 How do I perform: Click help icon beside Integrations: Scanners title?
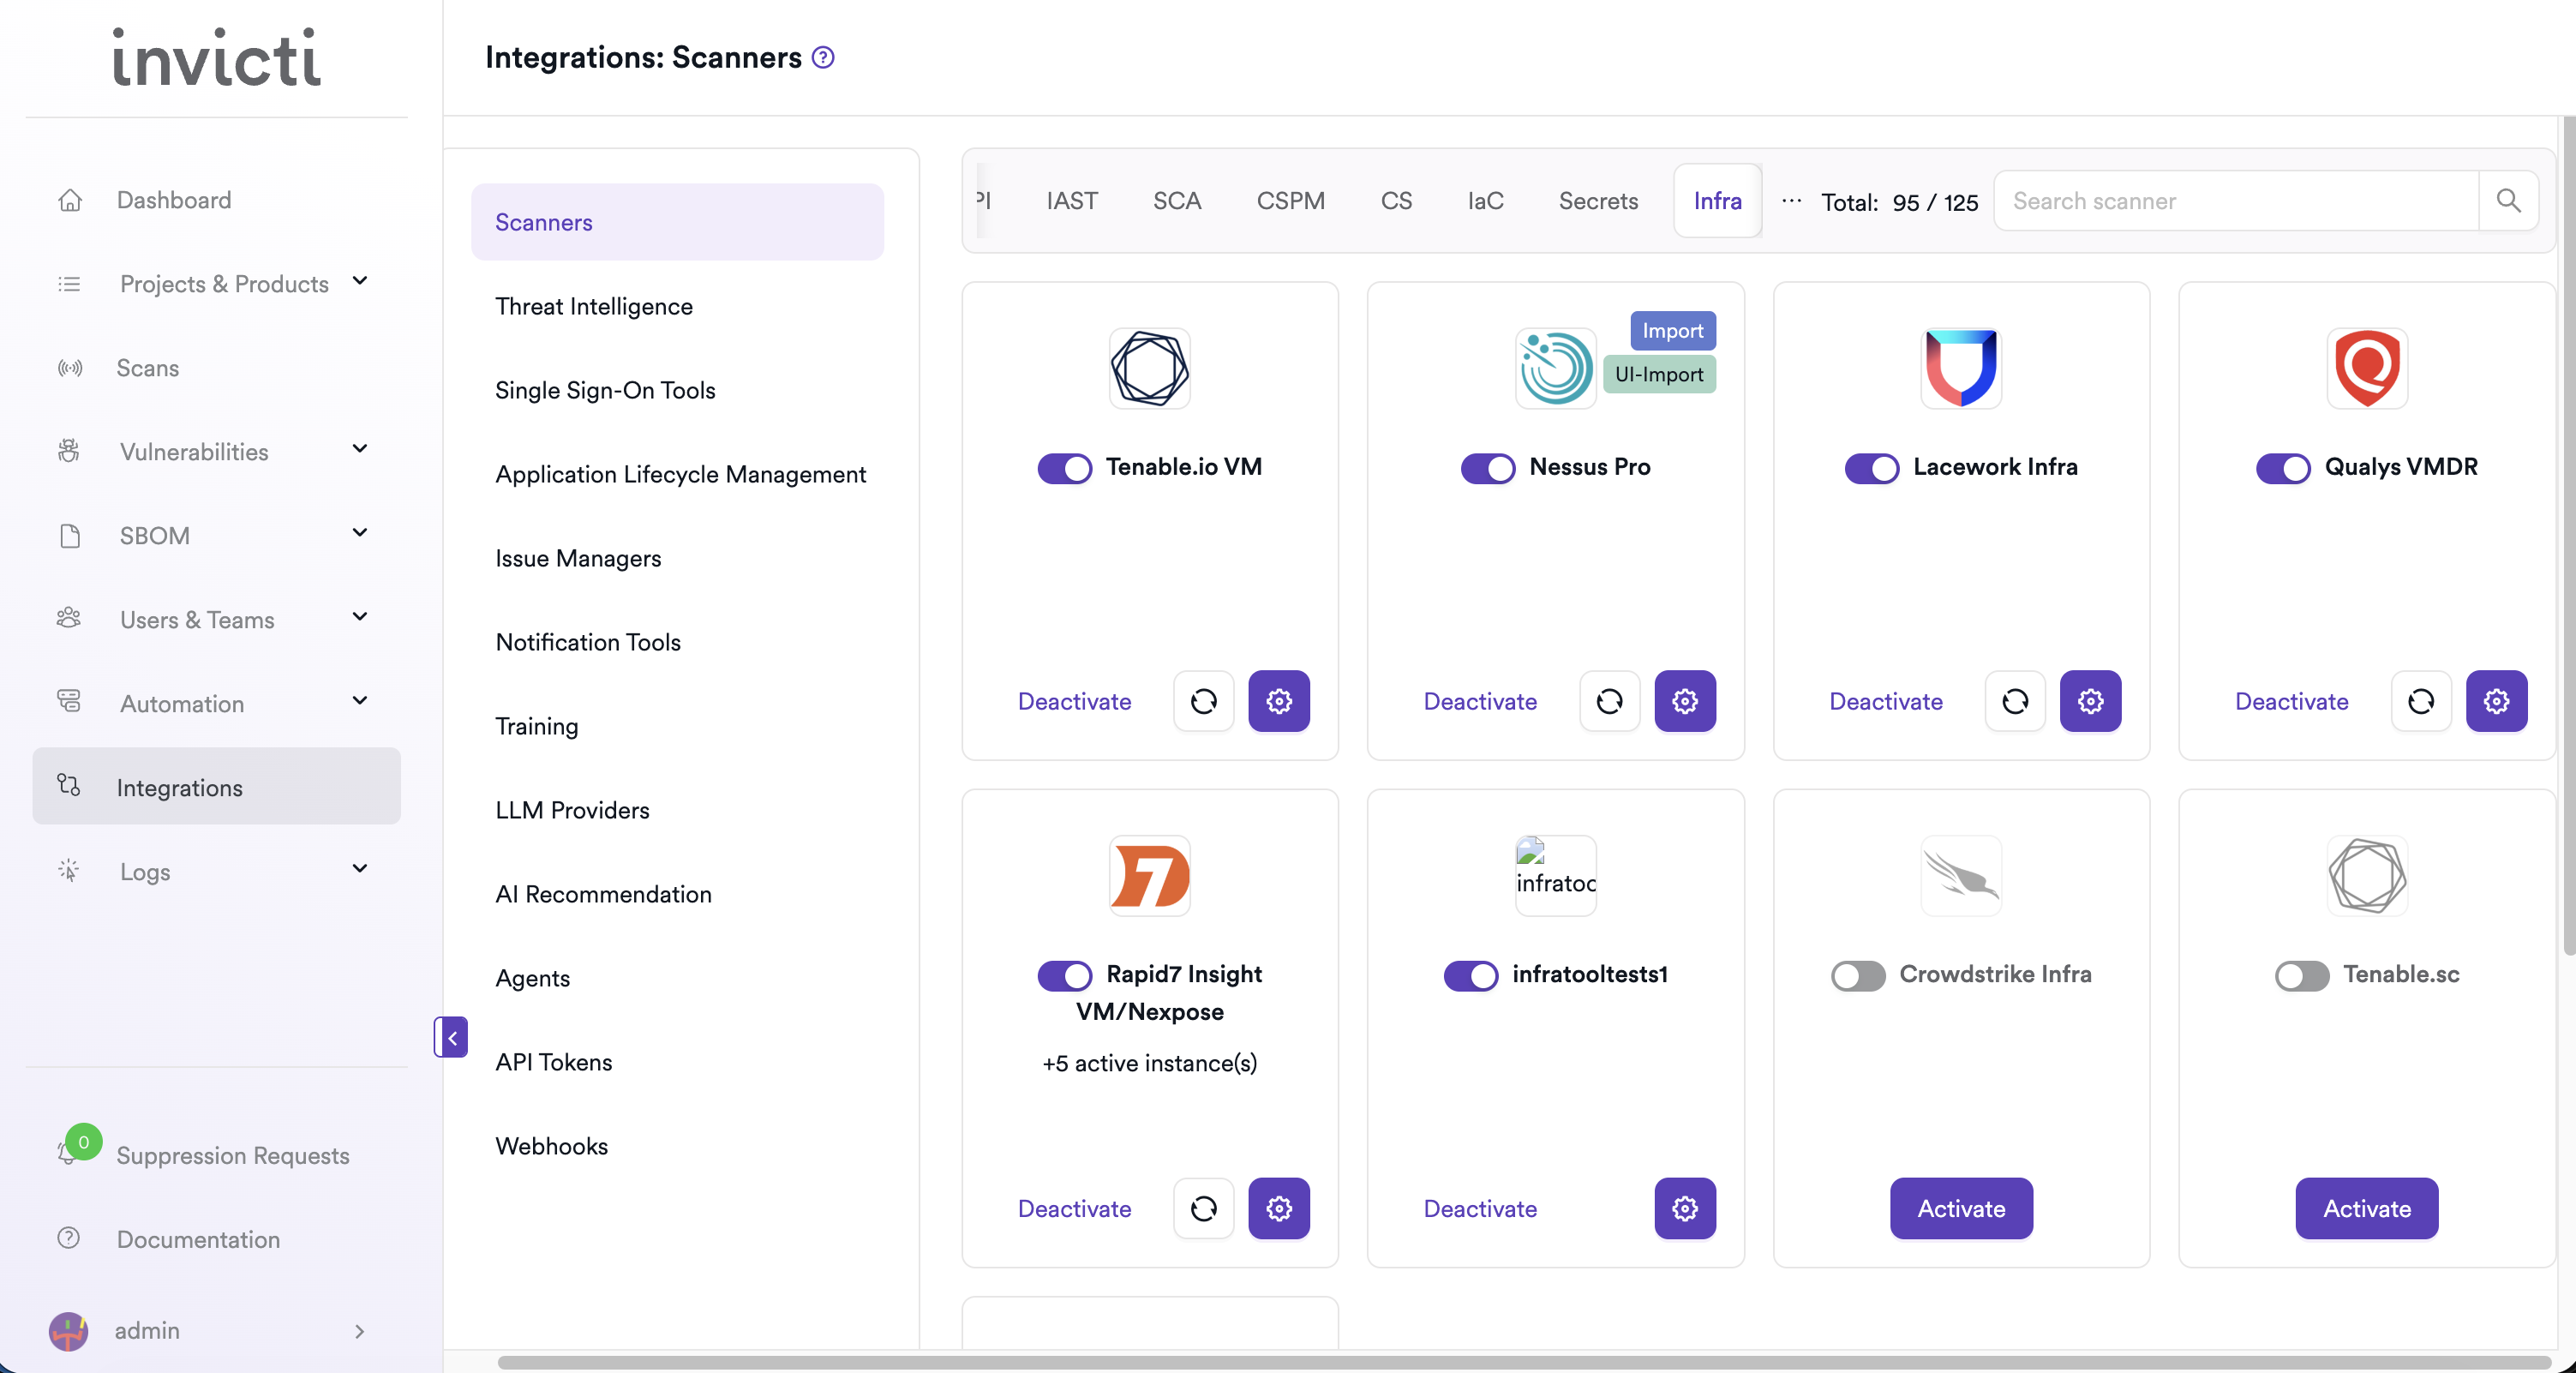[x=823, y=57]
